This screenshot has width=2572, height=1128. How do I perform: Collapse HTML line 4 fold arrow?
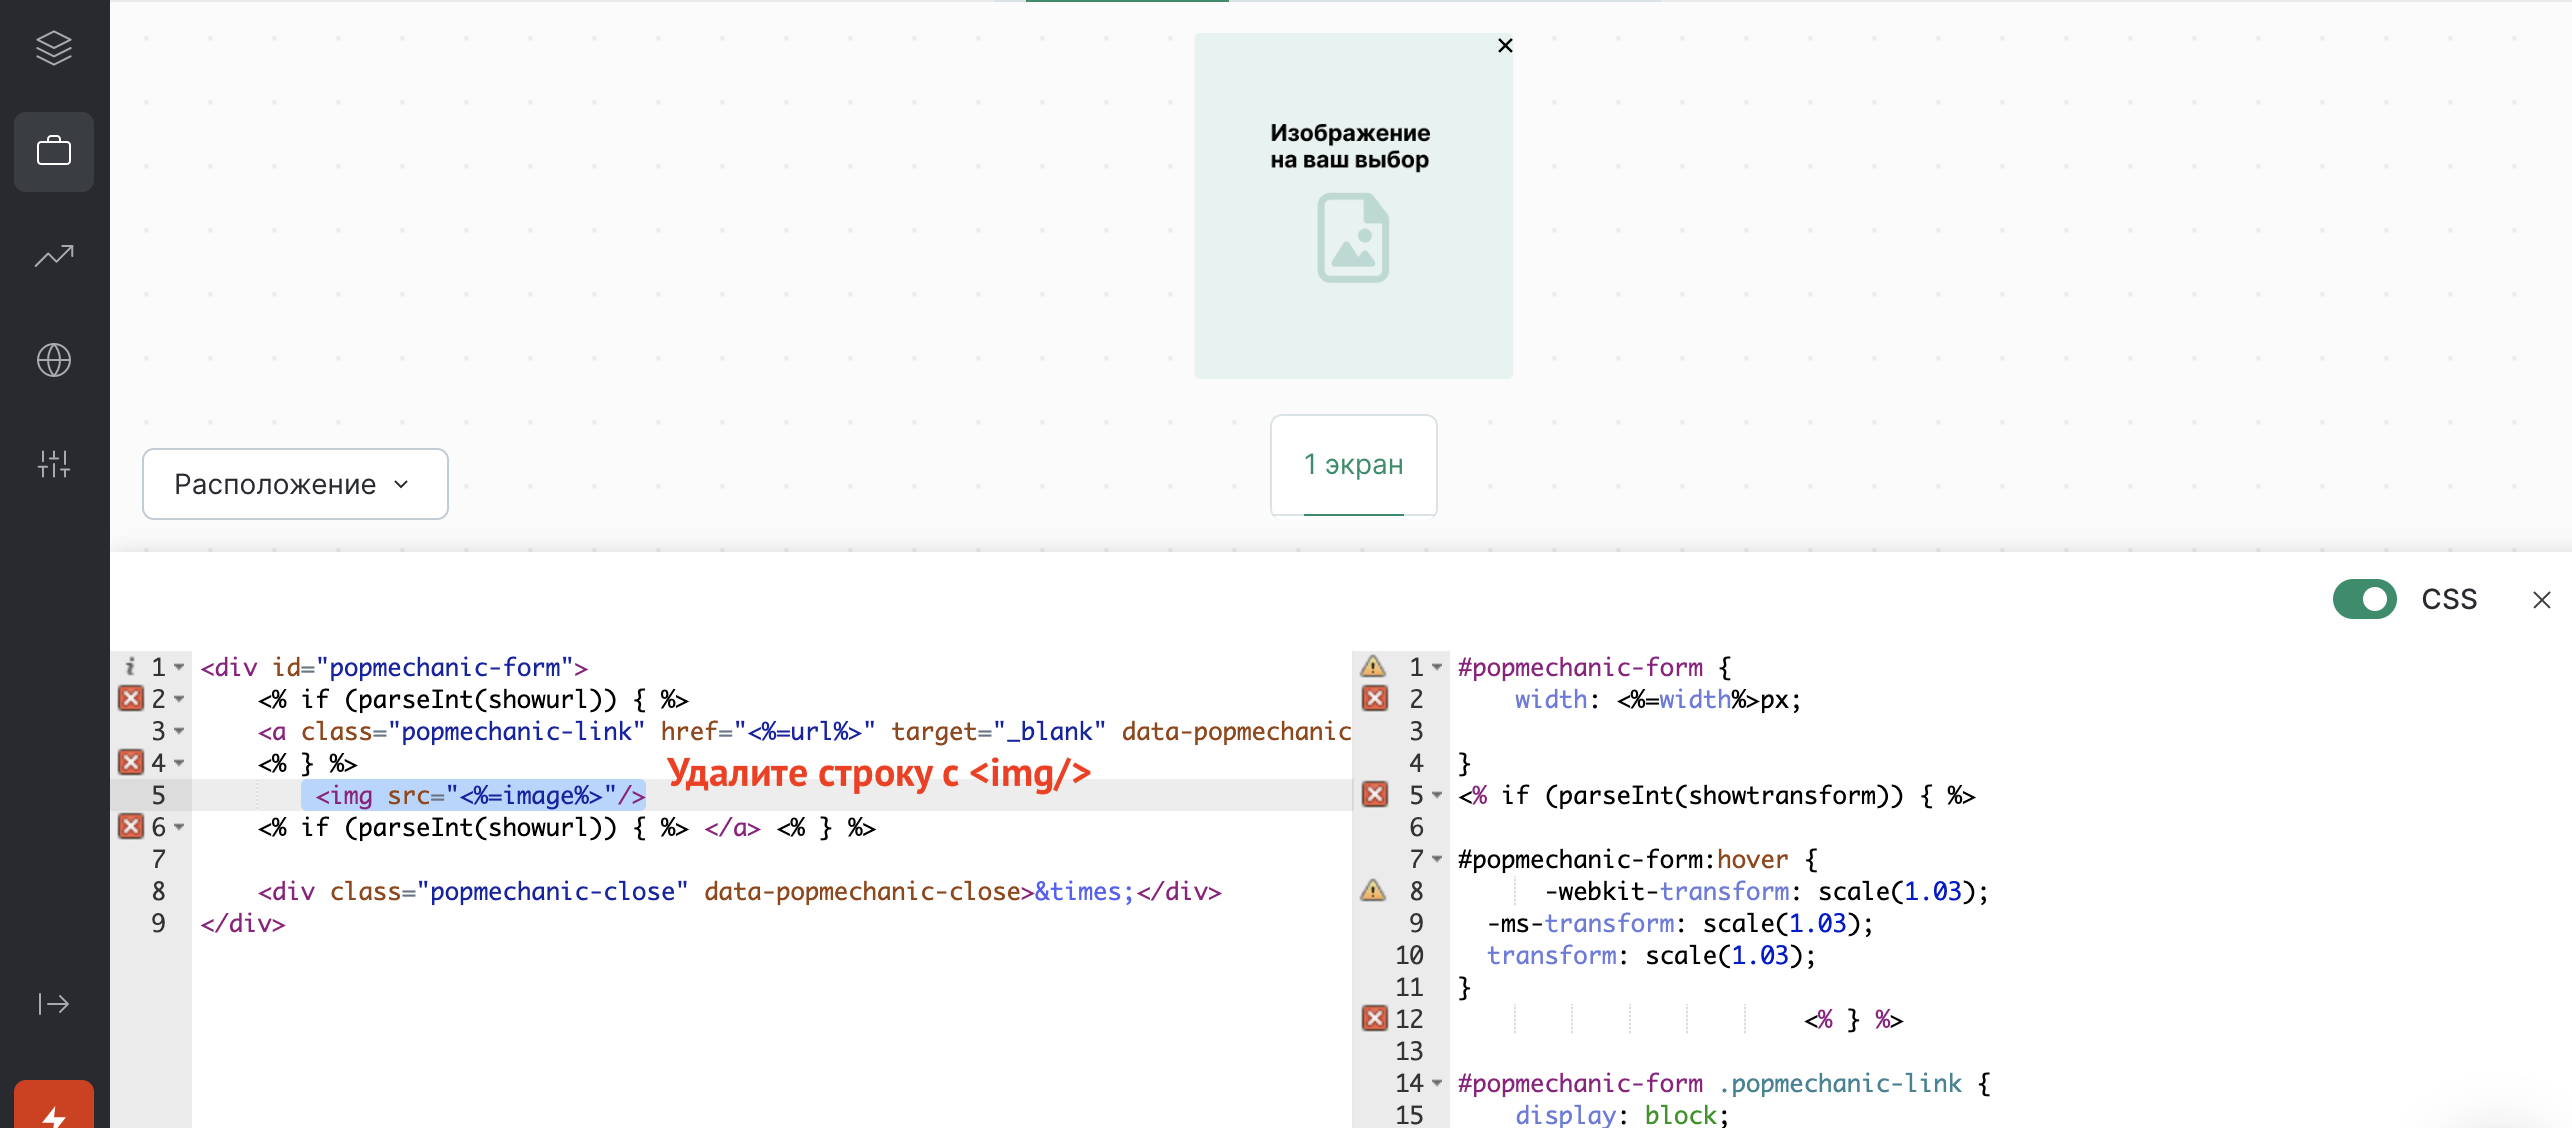pos(179,763)
